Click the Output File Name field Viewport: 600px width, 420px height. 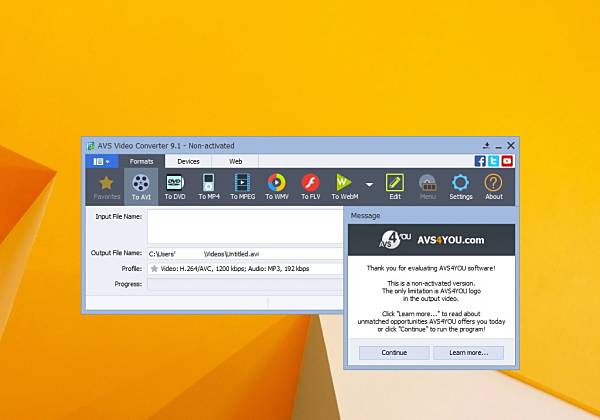pyautogui.click(x=245, y=254)
